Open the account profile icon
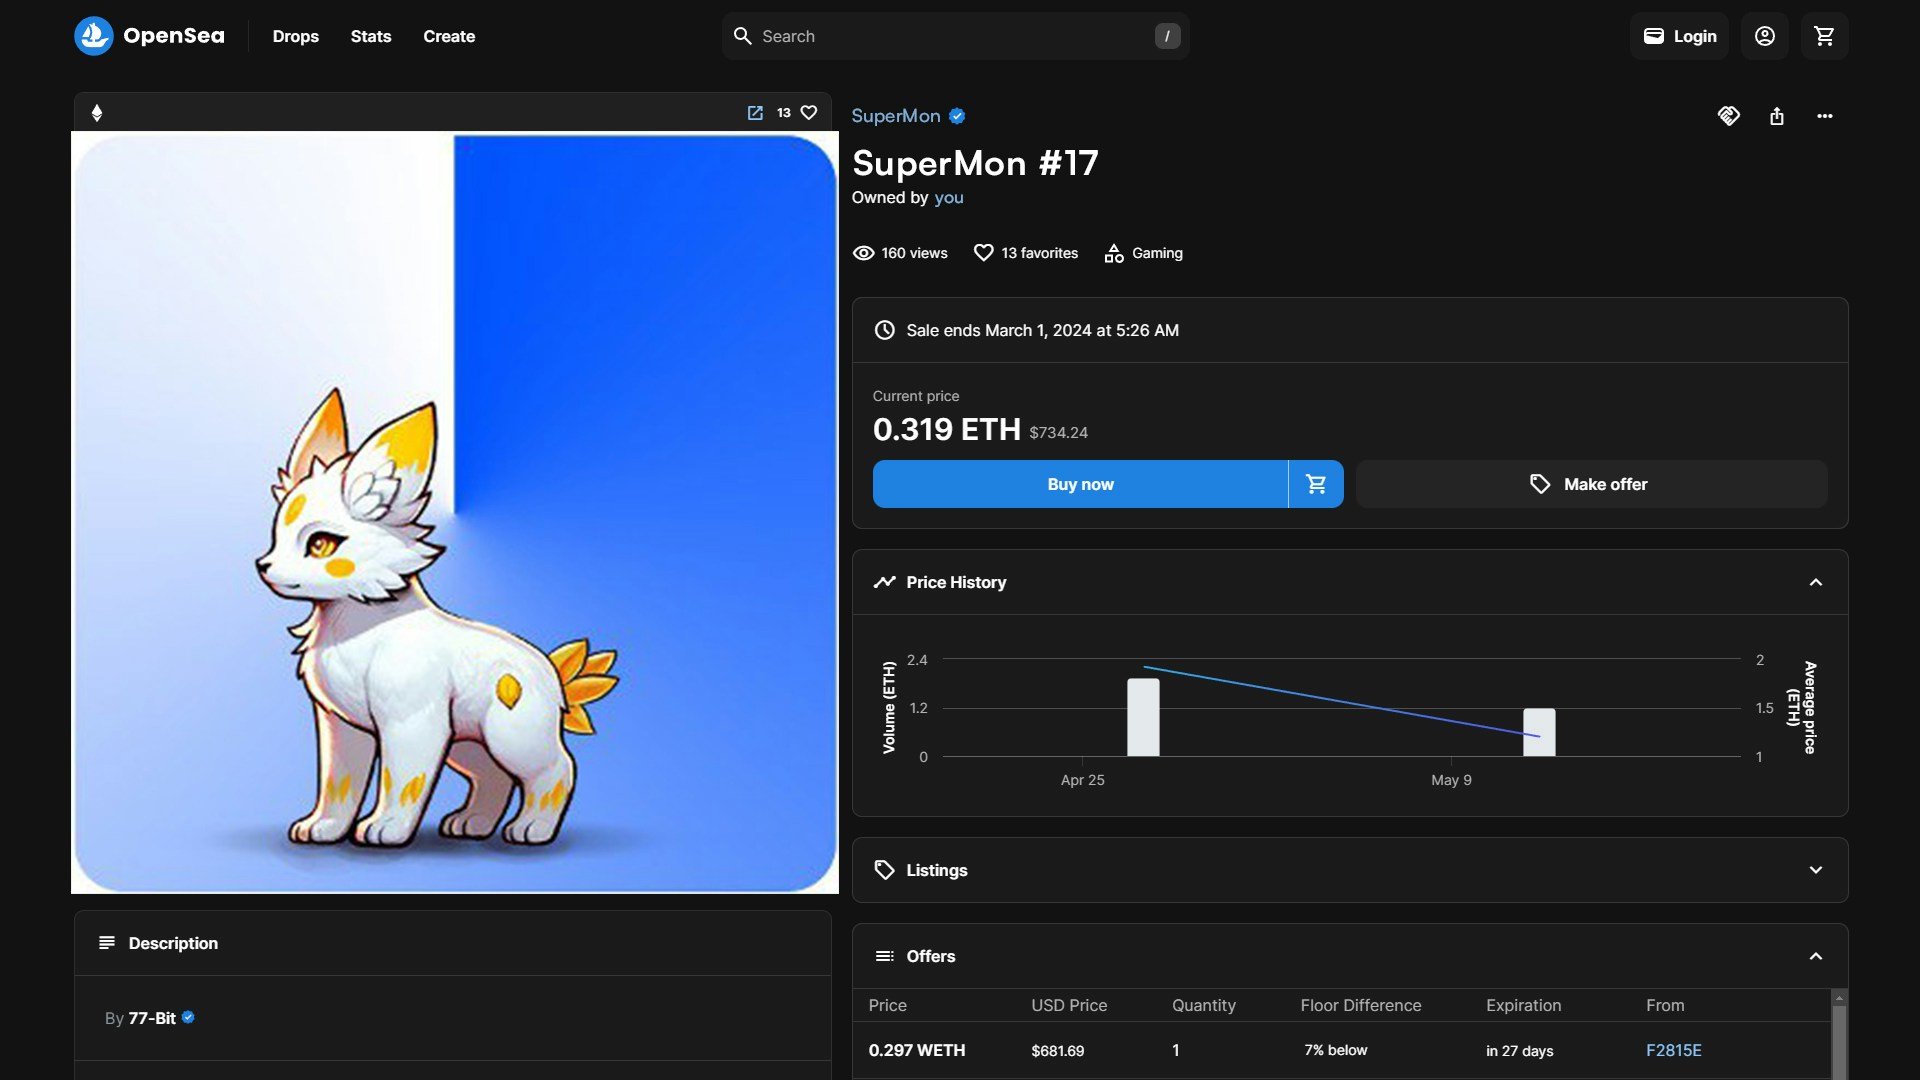This screenshot has height=1080, width=1920. [x=1764, y=36]
